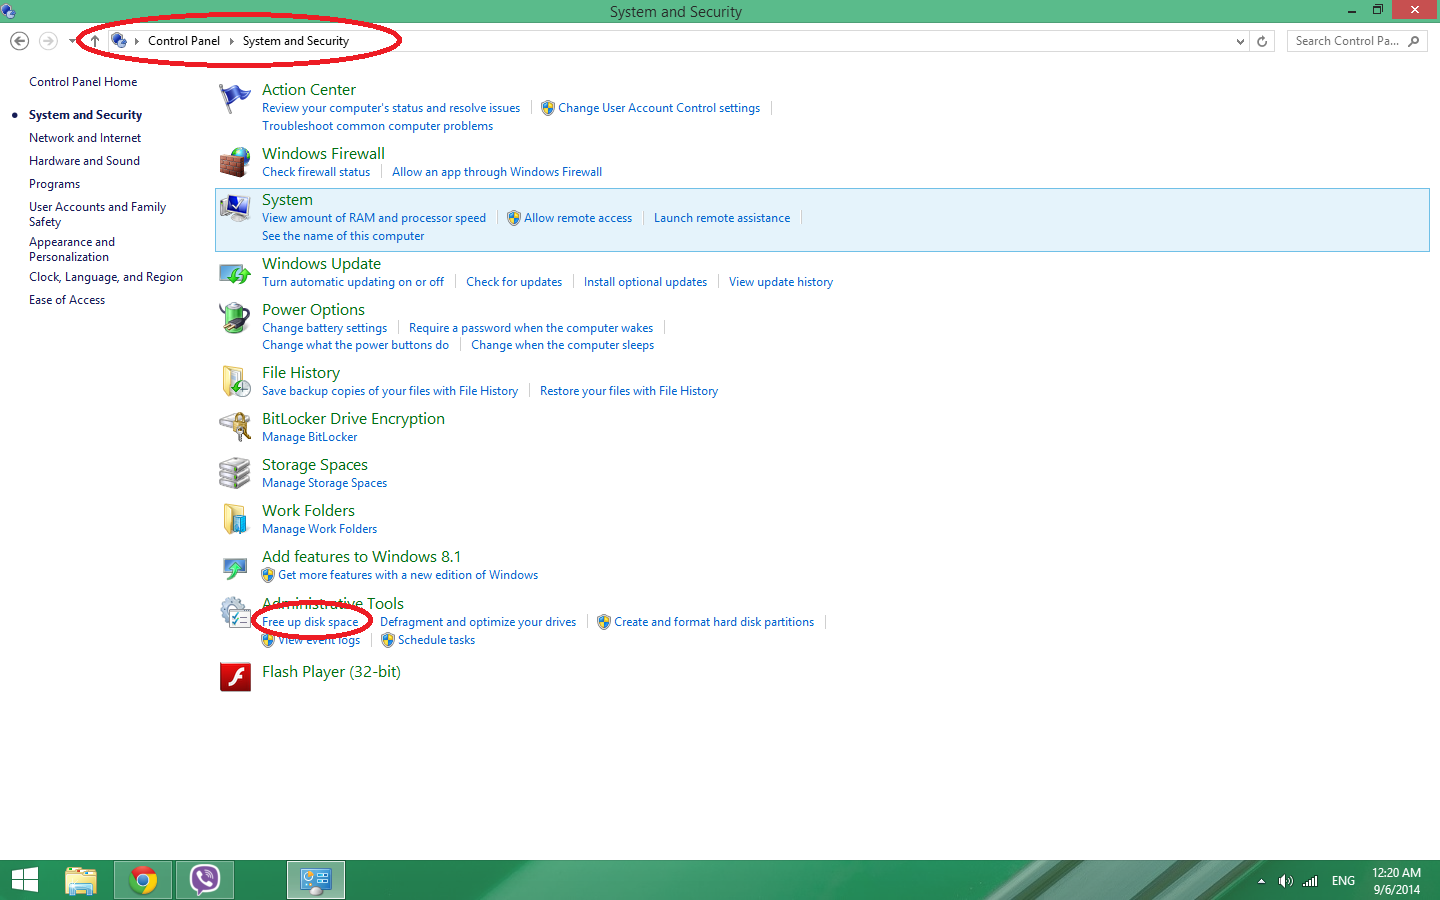Screen dimensions: 1440x900
Task: Select the Control Panel taskbar button
Action: [316, 880]
